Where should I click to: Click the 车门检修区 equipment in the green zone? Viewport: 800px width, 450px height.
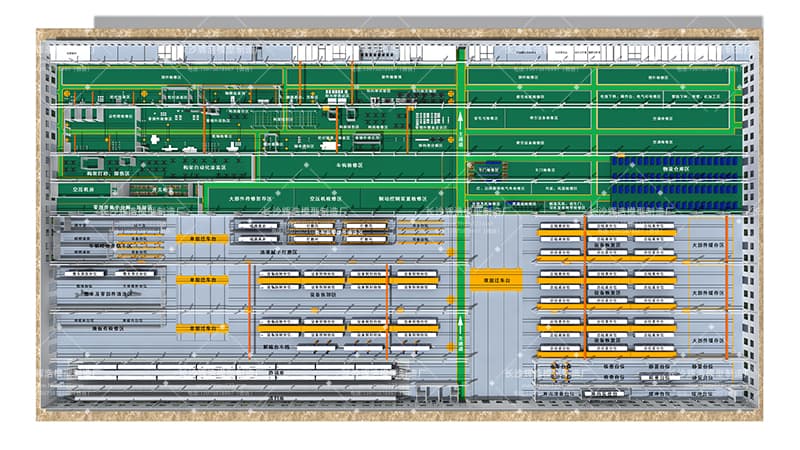pyautogui.click(x=488, y=169)
